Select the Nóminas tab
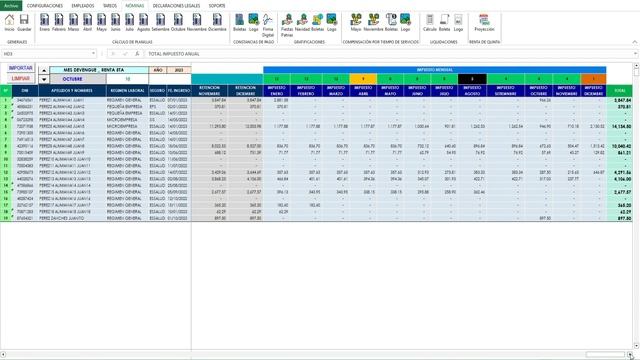 (135, 6)
